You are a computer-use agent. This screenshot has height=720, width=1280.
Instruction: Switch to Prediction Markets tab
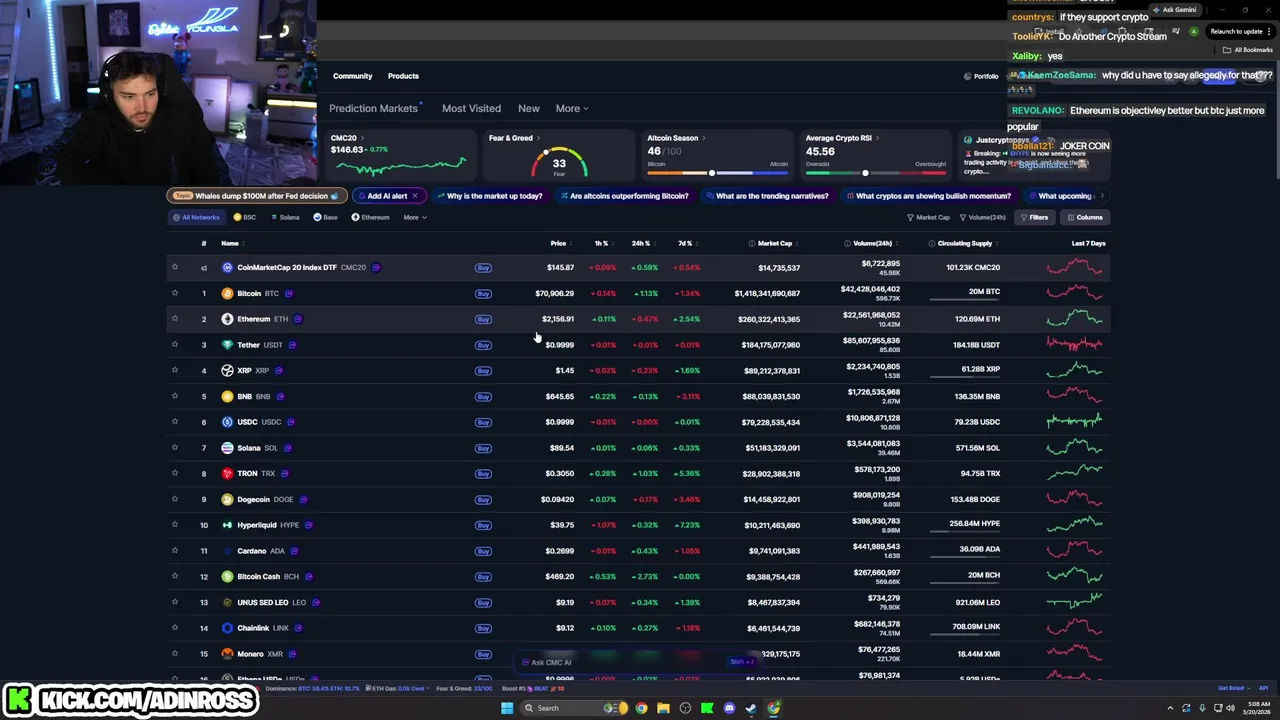tap(374, 108)
